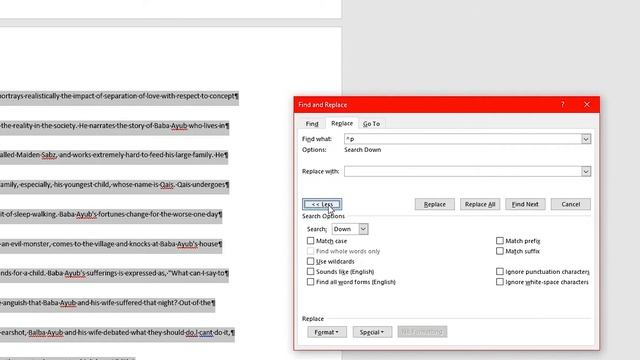Viewport: 640px width, 360px height.
Task: Enable Sounds like (English) checkbox
Action: (311, 271)
